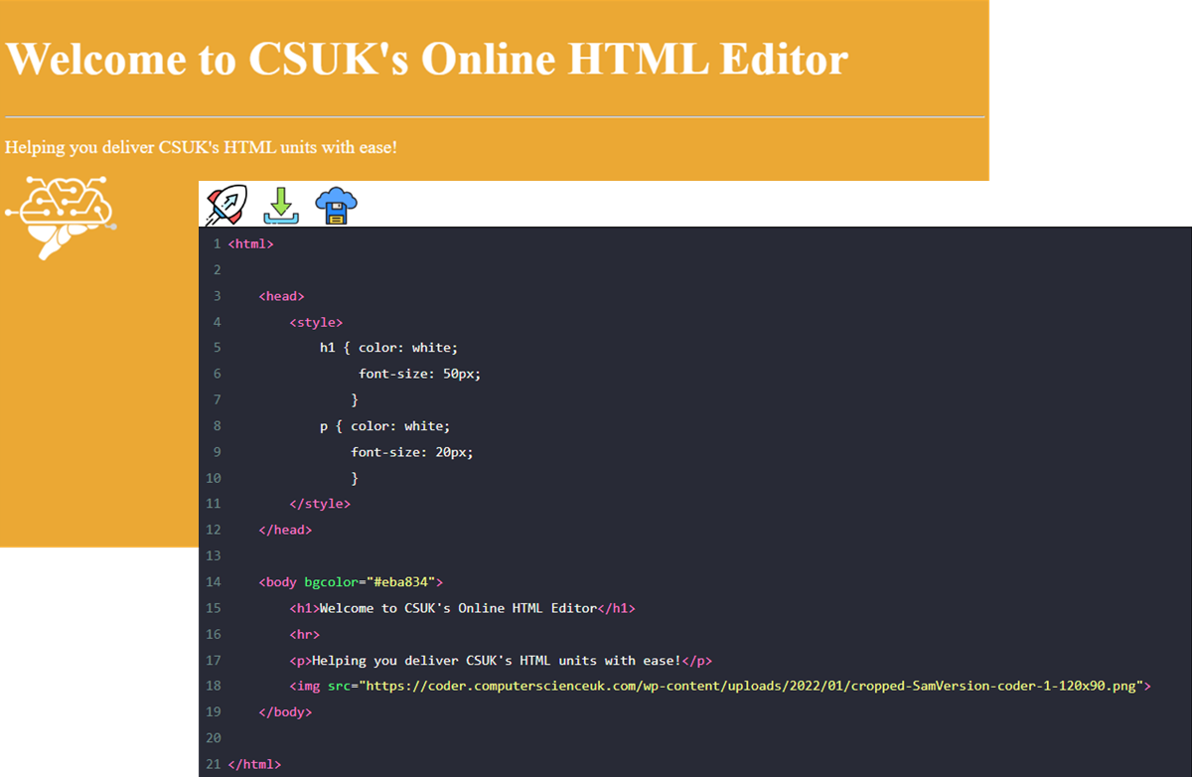Screen dimensions: 1192x777
Task: Click the closing </body> tag
Action: click(285, 712)
